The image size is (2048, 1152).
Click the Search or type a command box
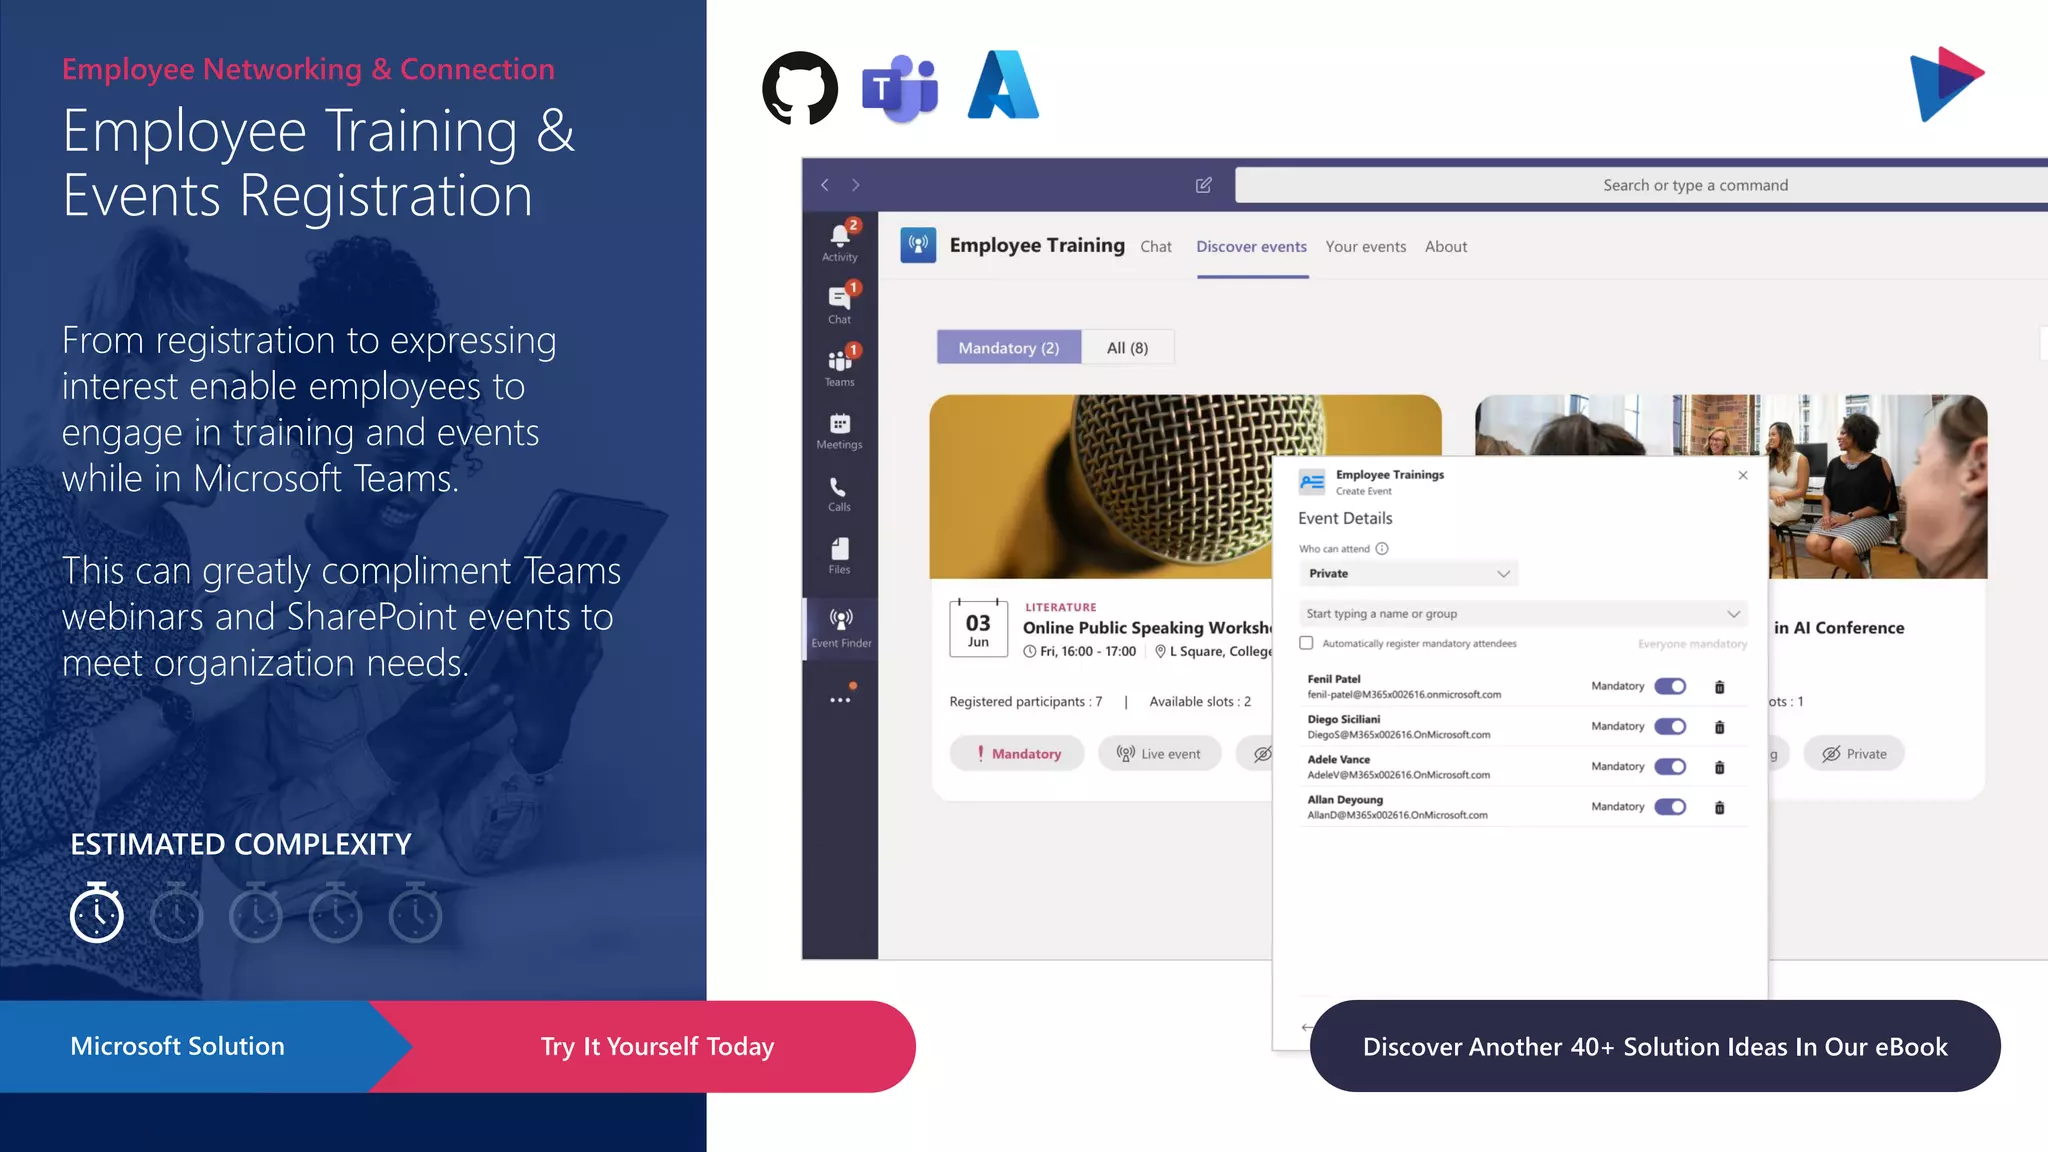click(x=1640, y=185)
